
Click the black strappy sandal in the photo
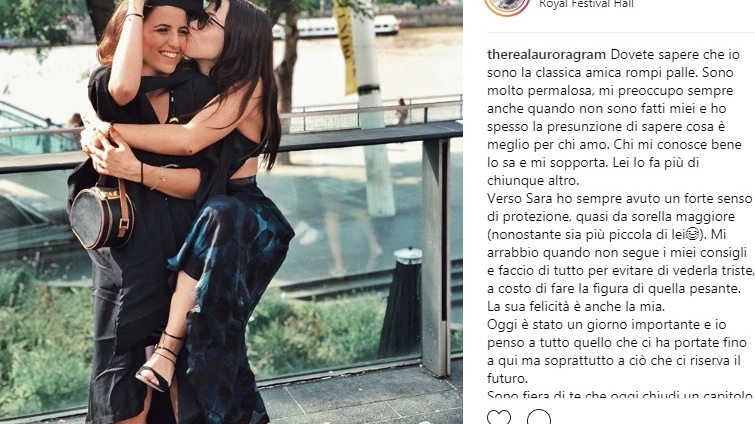pyautogui.click(x=157, y=362)
